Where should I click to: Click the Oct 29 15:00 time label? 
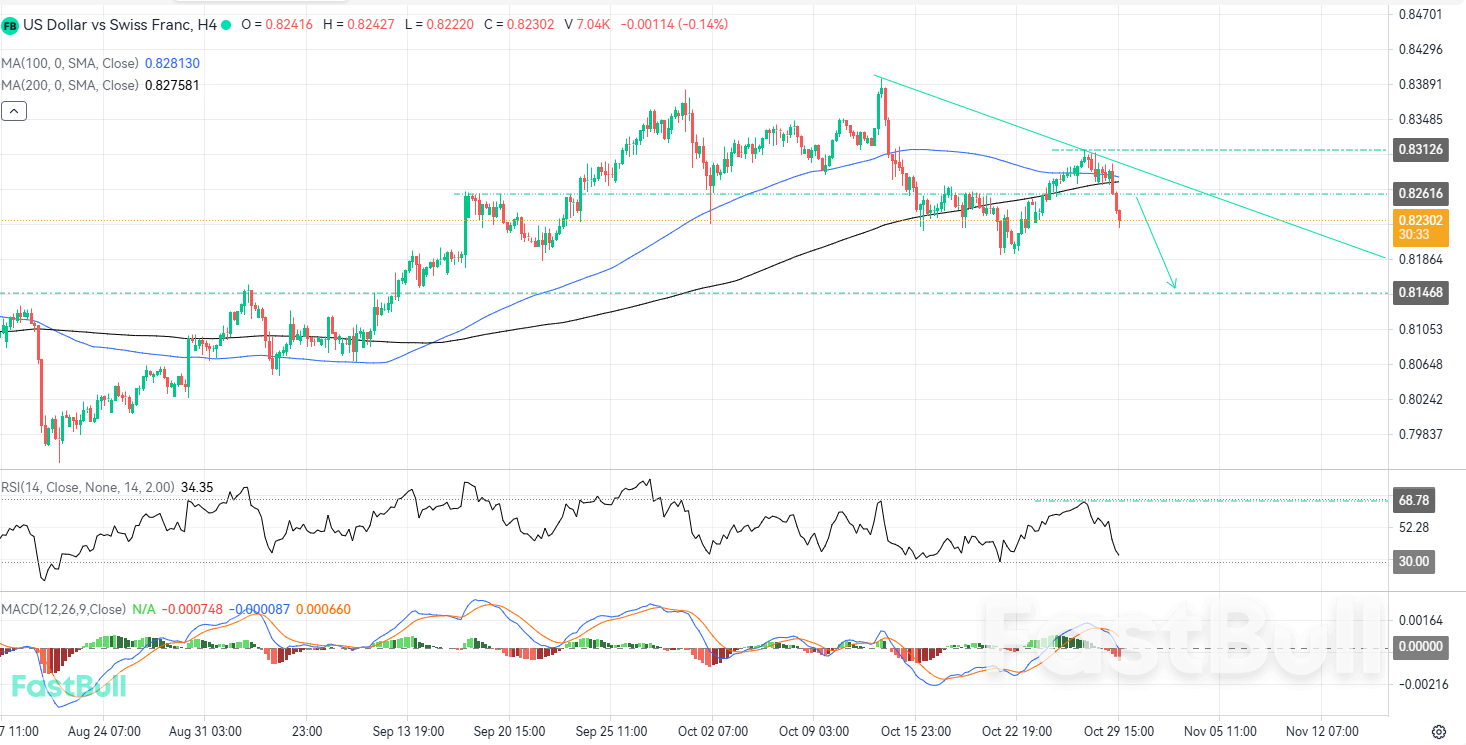click(1118, 731)
